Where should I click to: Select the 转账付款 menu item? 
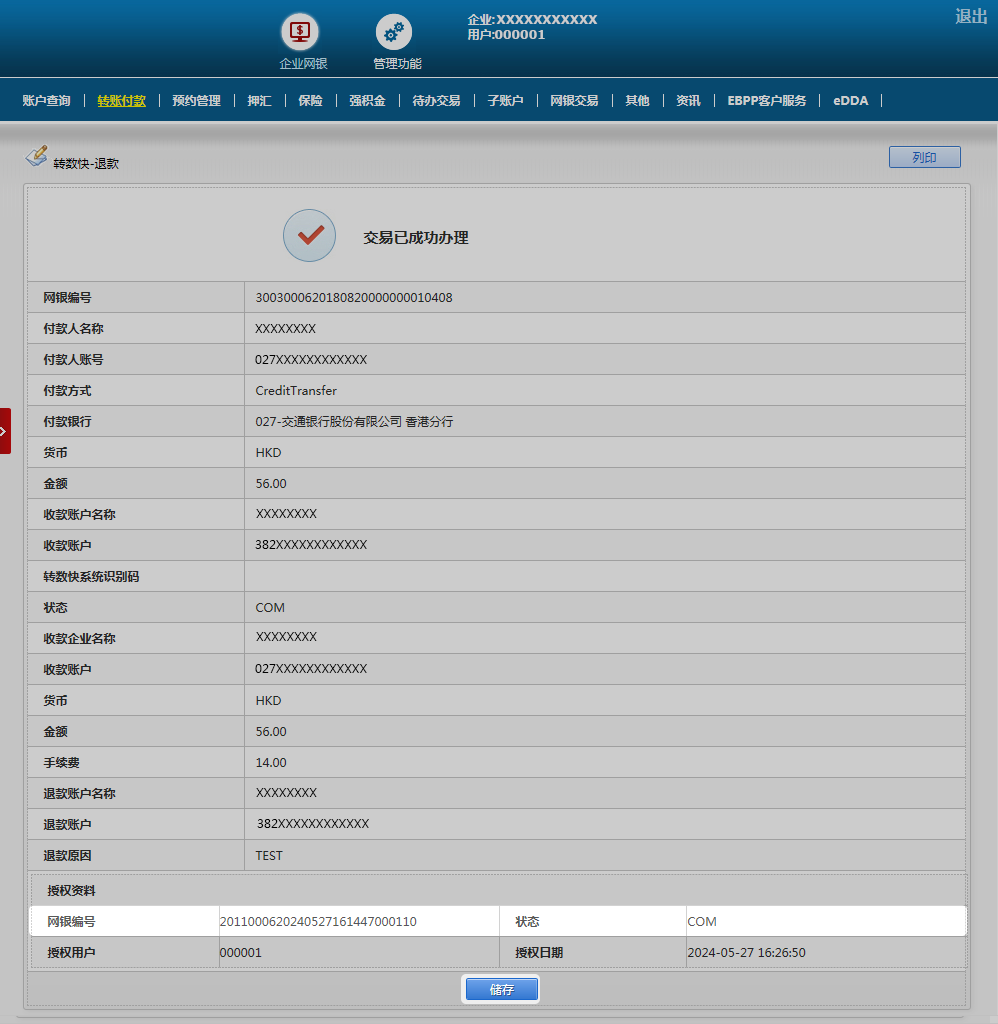[121, 101]
